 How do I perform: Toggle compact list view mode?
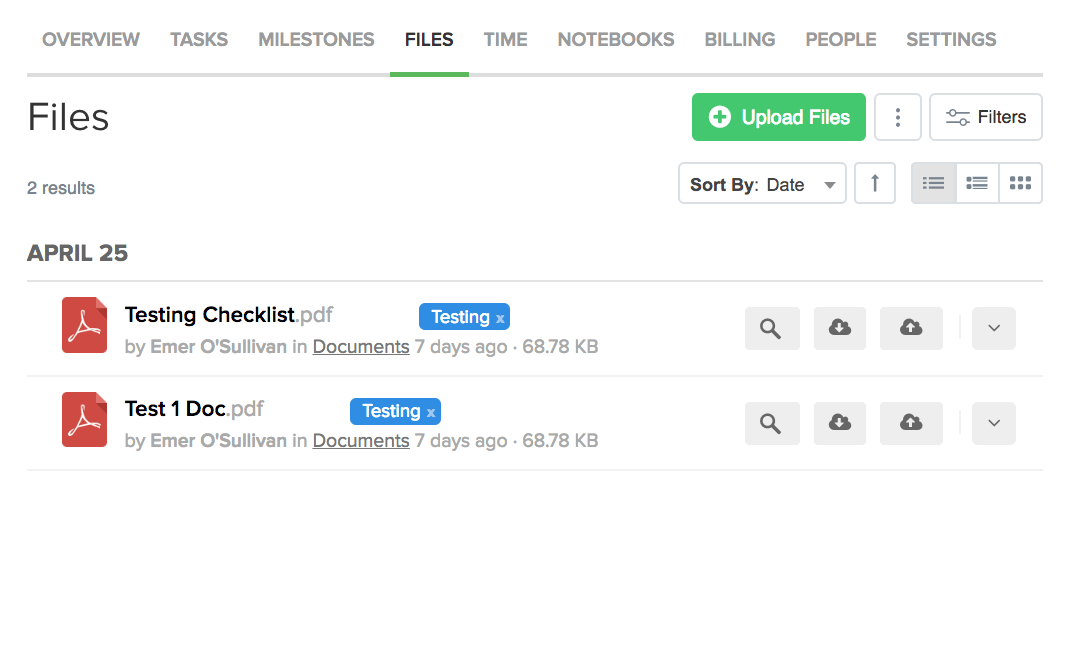click(x=976, y=183)
